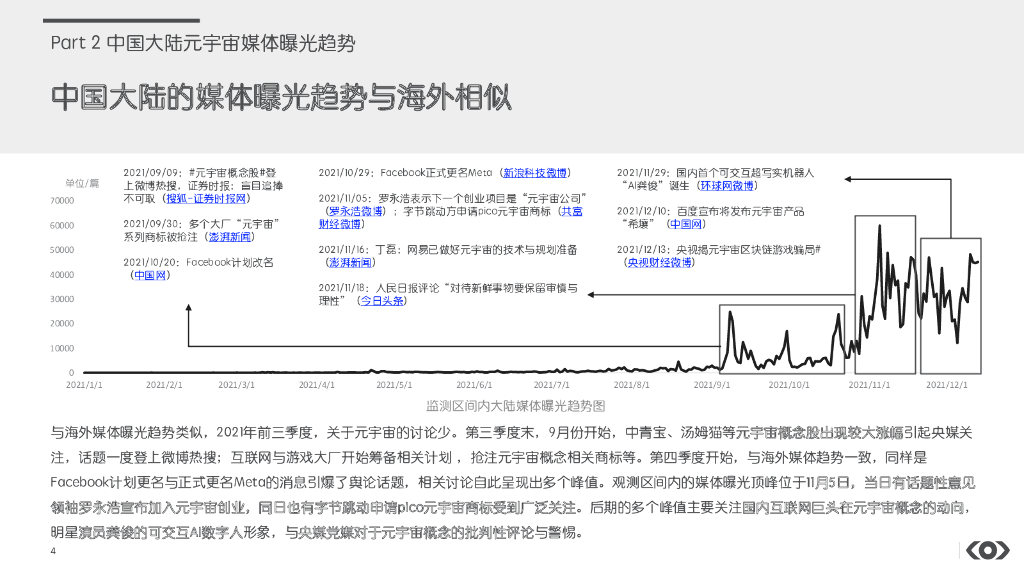Click the early September spike on the chart line

[730, 313]
